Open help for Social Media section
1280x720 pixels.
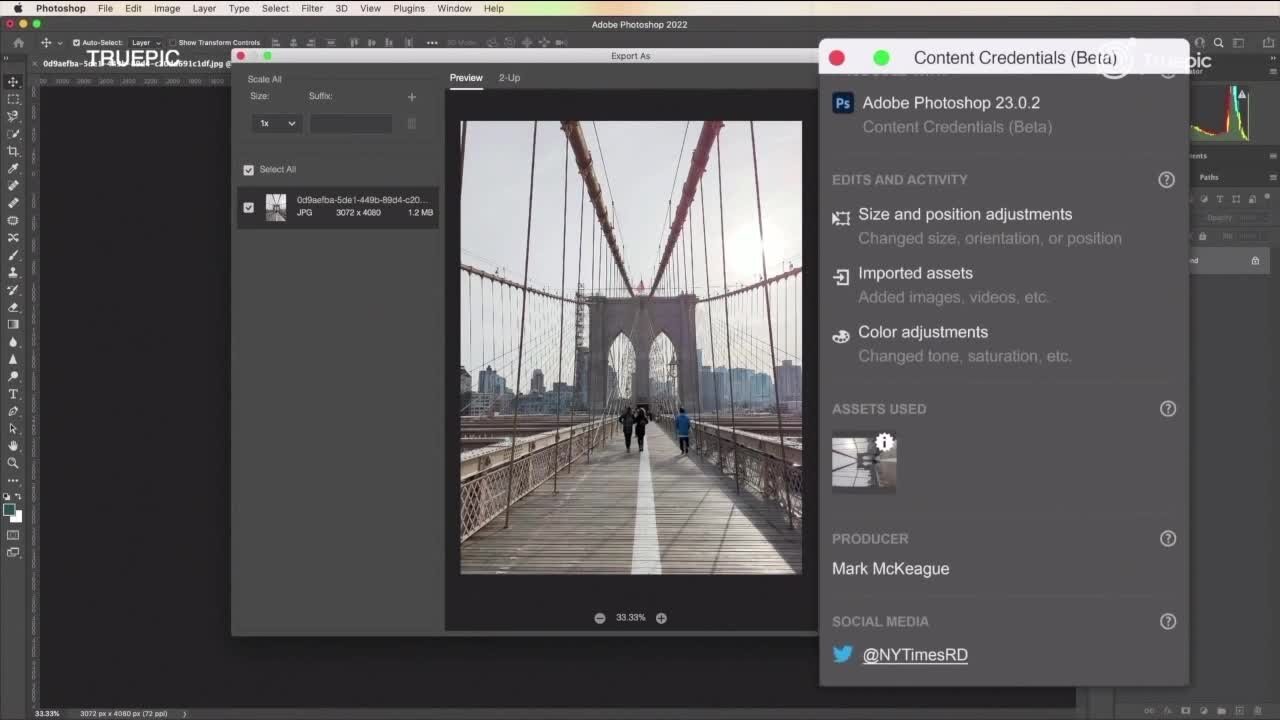(x=1167, y=621)
